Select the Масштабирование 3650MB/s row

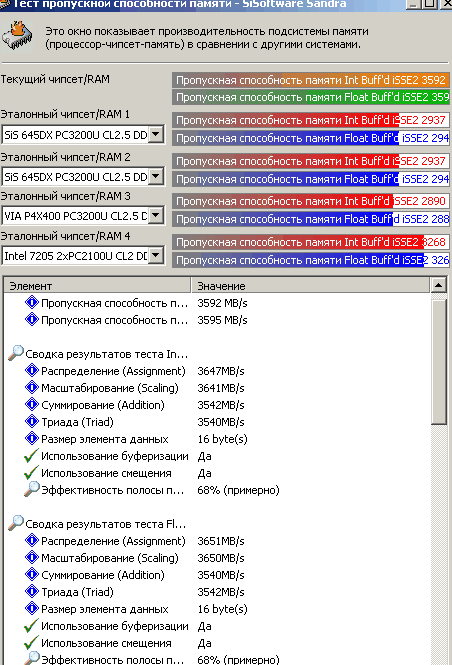pos(217,558)
